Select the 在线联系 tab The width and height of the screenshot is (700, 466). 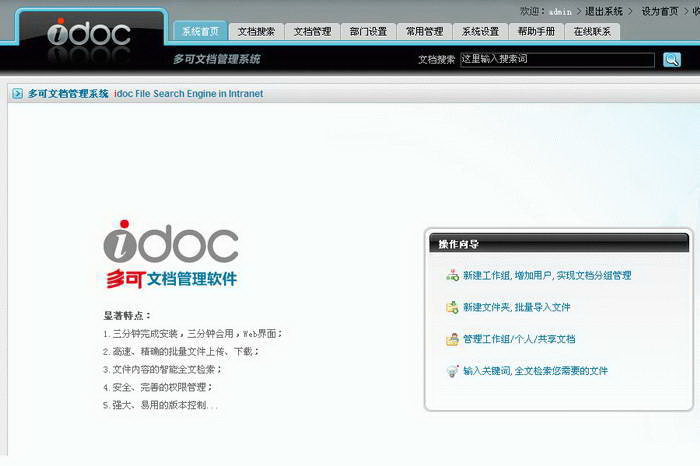592,32
